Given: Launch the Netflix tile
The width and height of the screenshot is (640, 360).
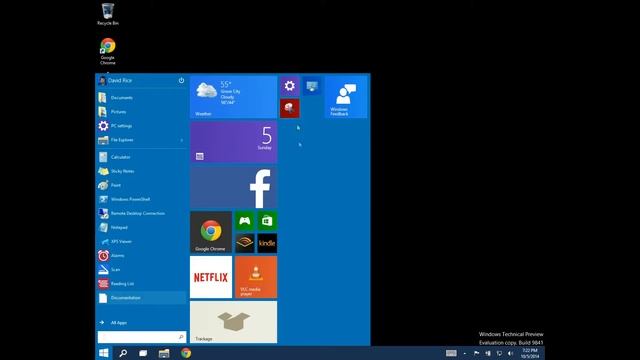Looking at the screenshot, I should (211, 277).
